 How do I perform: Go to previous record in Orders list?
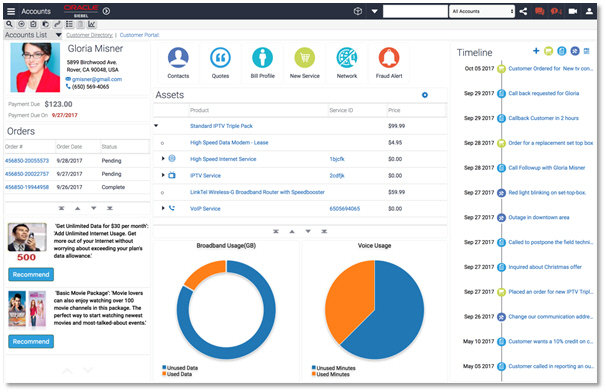tap(78, 208)
